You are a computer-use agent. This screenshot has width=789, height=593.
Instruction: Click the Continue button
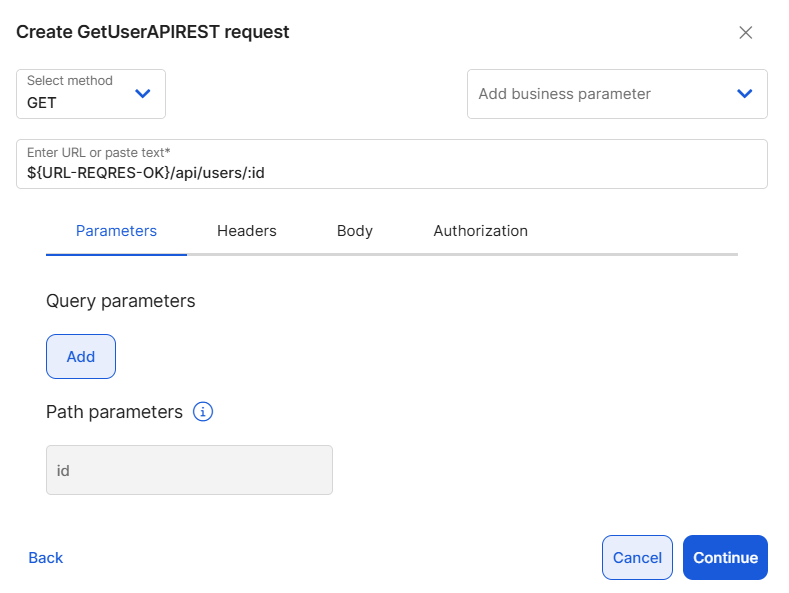click(725, 558)
